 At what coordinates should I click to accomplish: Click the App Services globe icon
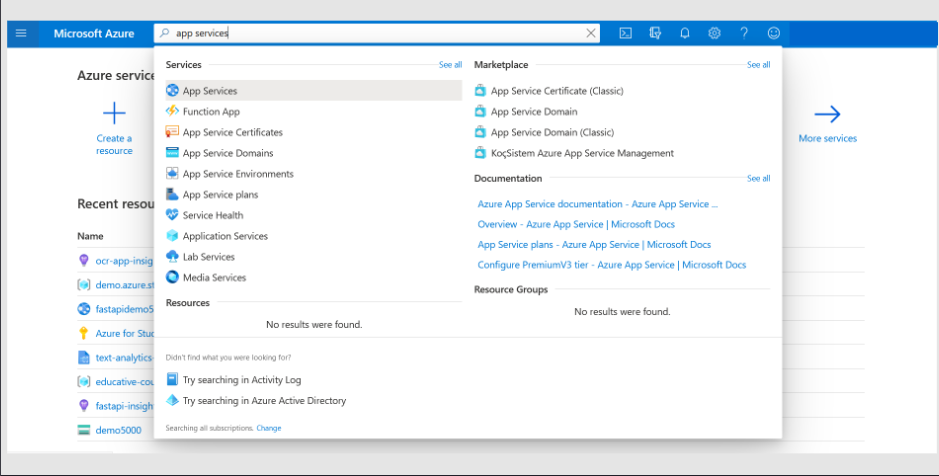point(172,90)
